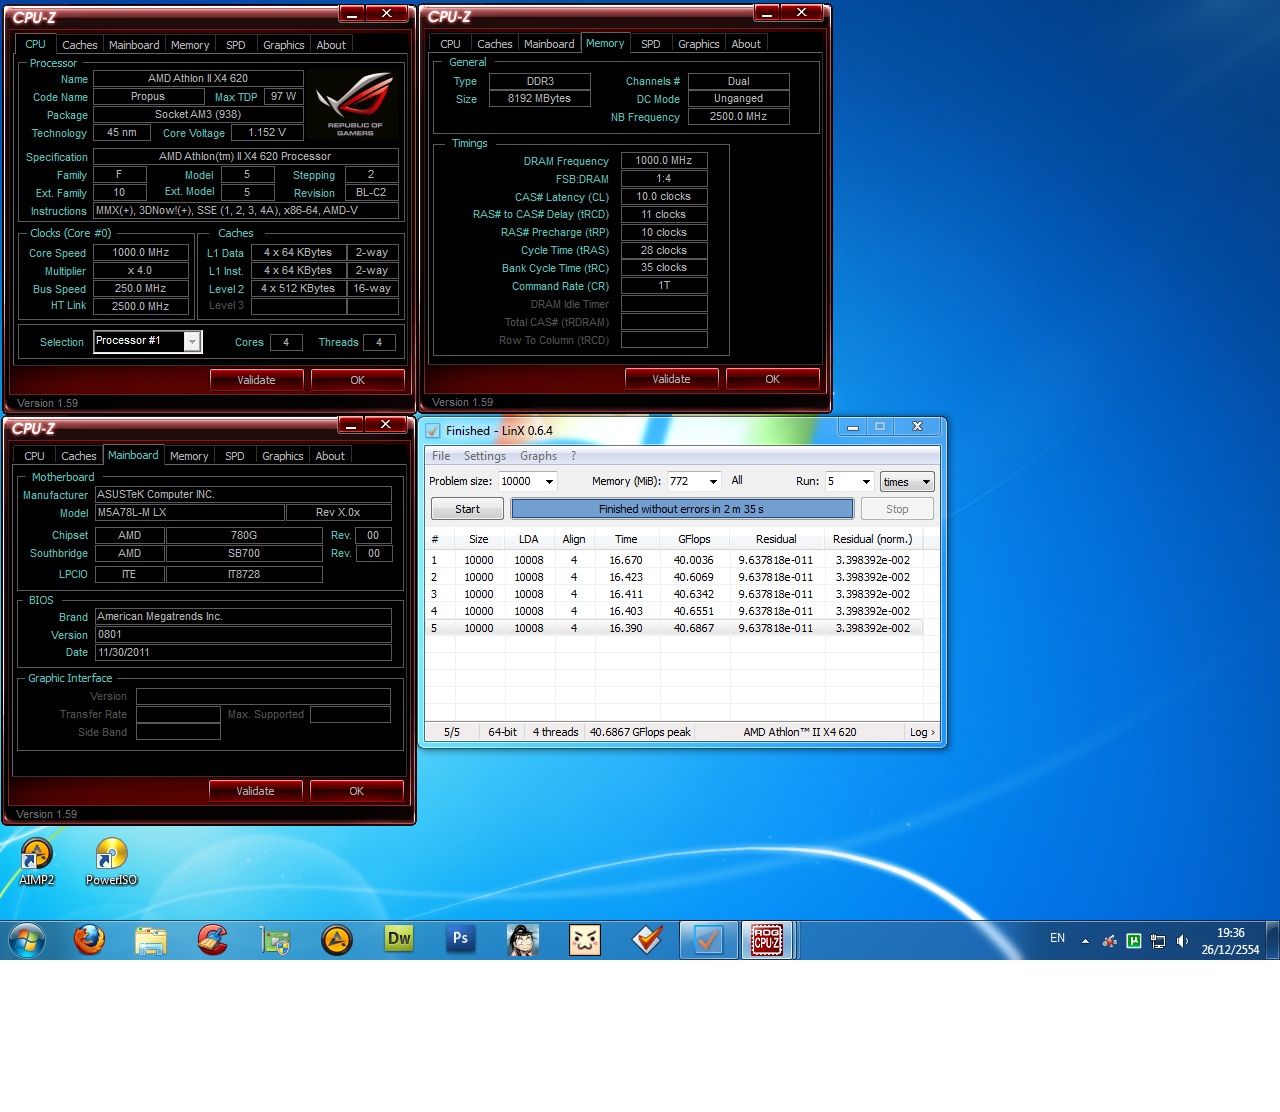Screen dimensions: 1280x1112
Task: Select LinX result row with time 16.670
Action: tap(674, 560)
